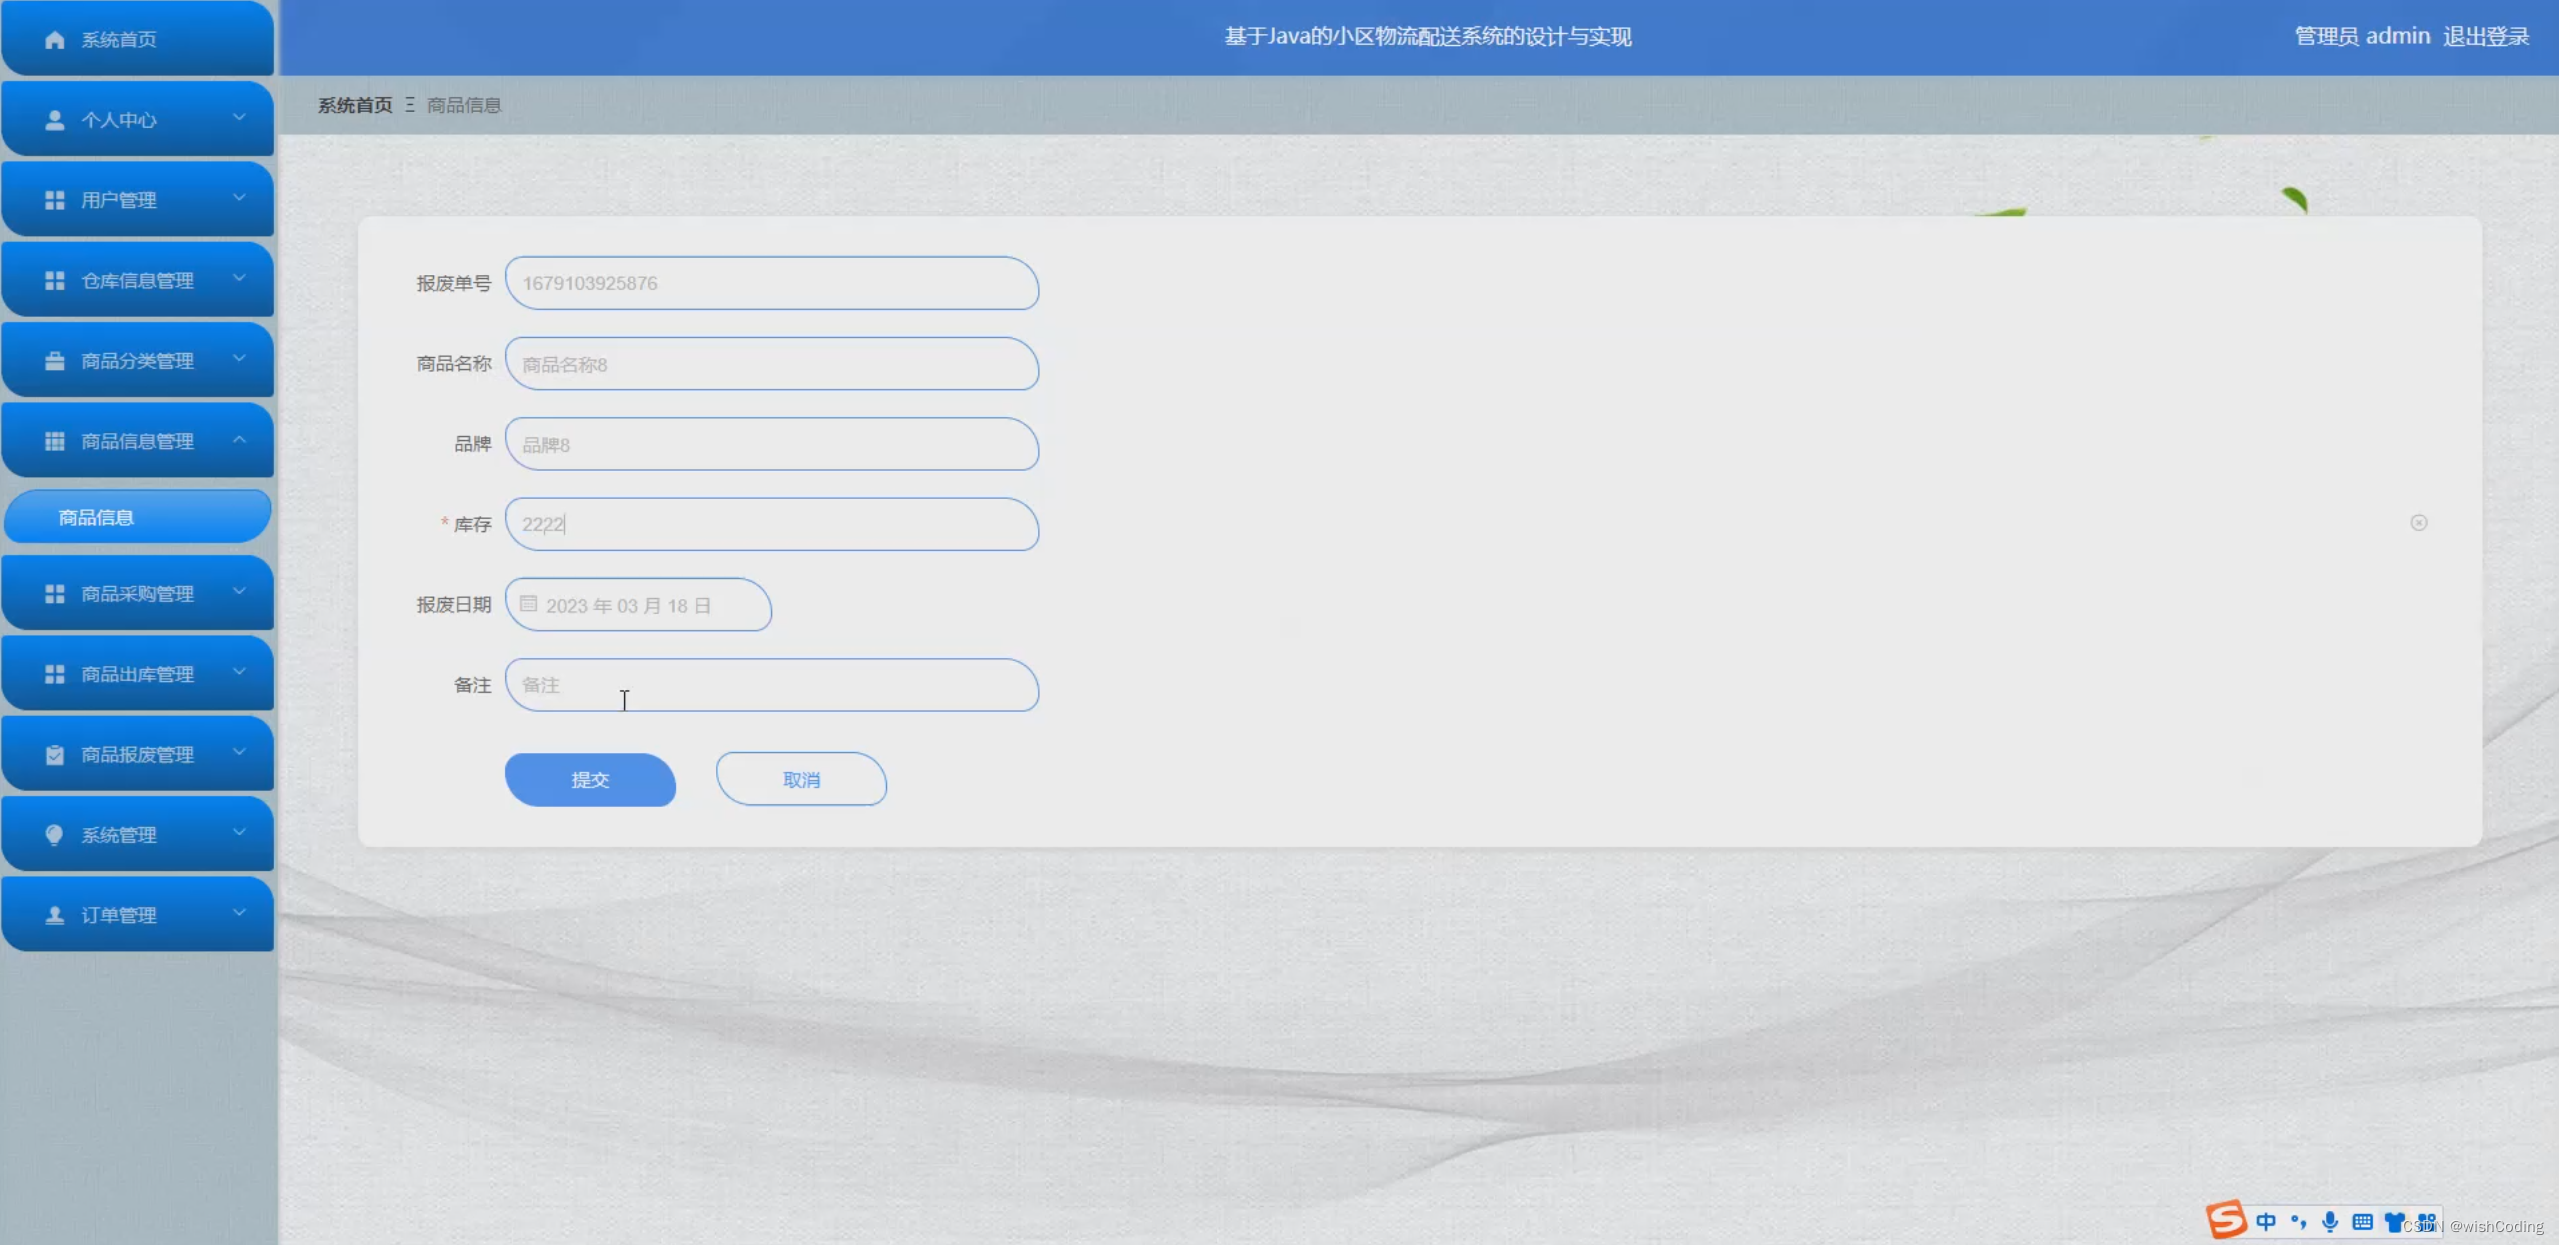Click 系统首页 in the breadcrumb
The image size is (2559, 1245).
pyautogui.click(x=355, y=105)
